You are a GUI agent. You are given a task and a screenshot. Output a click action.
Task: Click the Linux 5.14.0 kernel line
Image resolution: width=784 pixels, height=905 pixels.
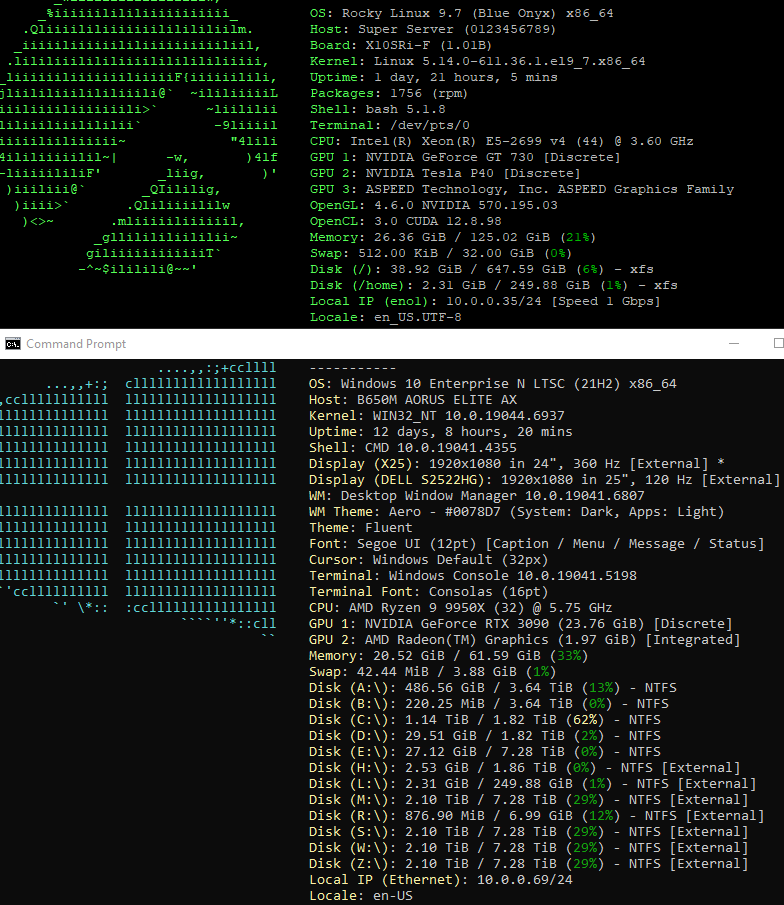[x=477, y=61]
